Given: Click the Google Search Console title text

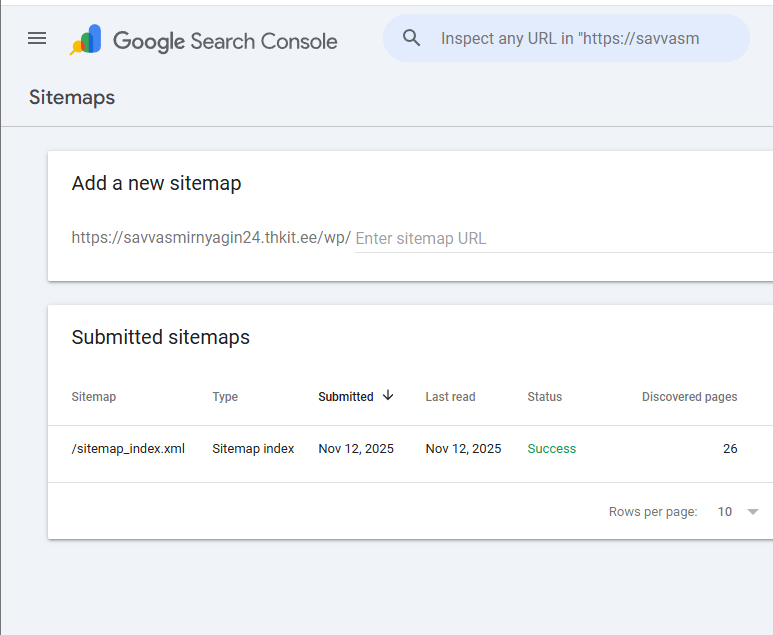Looking at the screenshot, I should click(225, 41).
